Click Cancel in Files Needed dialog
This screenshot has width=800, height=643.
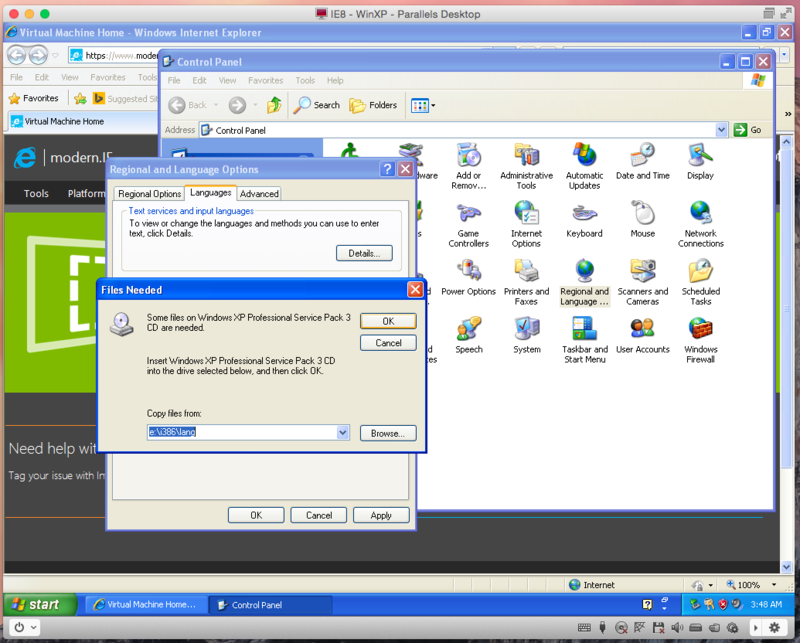(388, 343)
